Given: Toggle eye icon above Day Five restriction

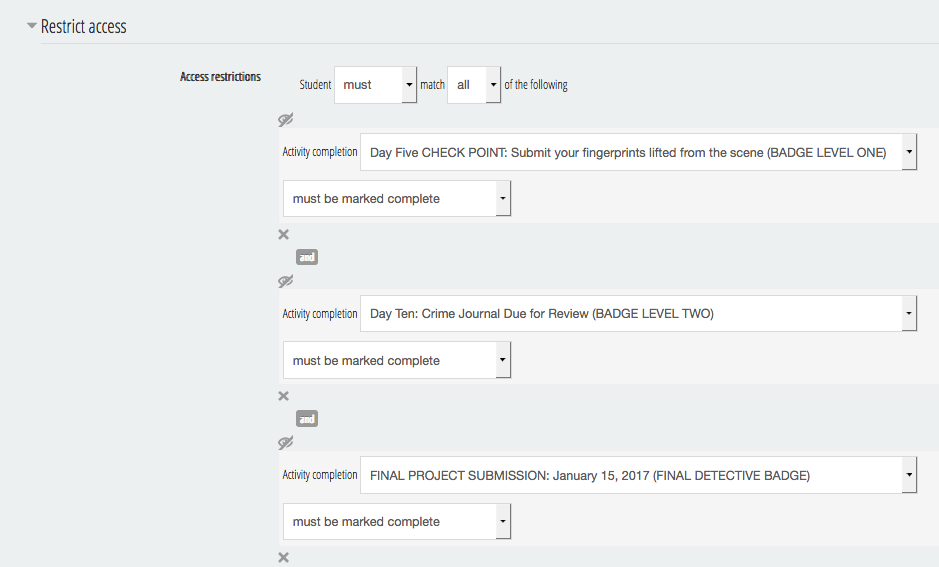Looking at the screenshot, I should (x=286, y=119).
